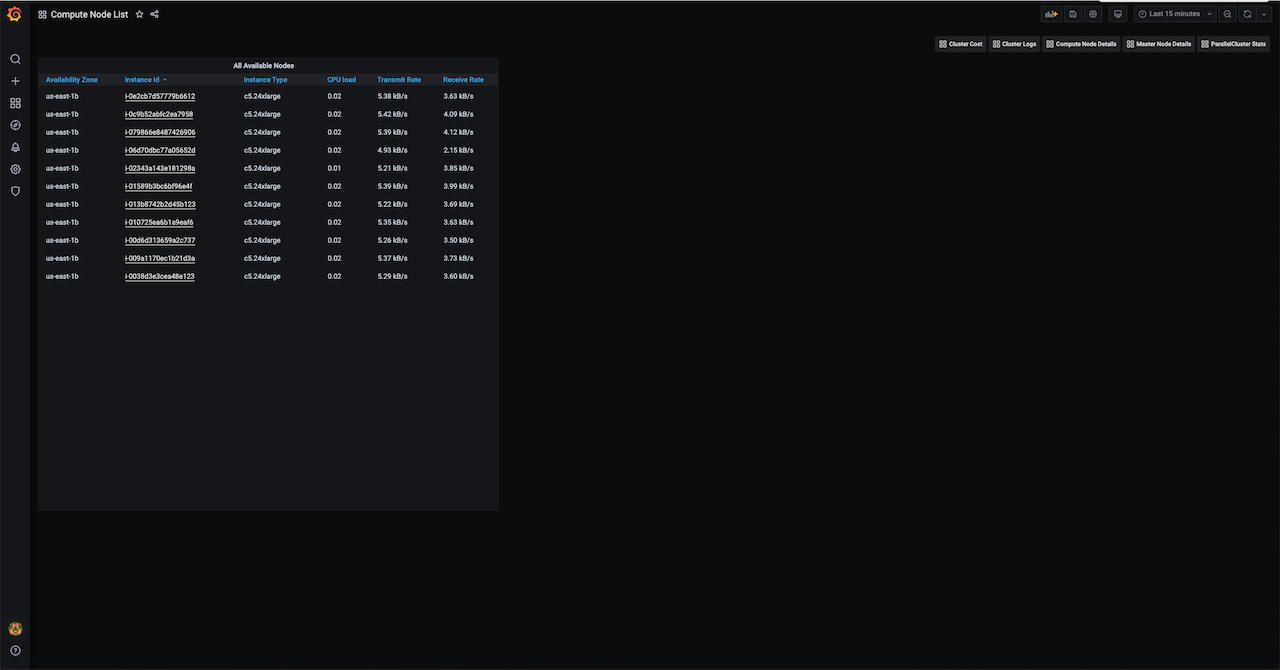
Task: Star the Compute Node List dashboard
Action: [139, 15]
